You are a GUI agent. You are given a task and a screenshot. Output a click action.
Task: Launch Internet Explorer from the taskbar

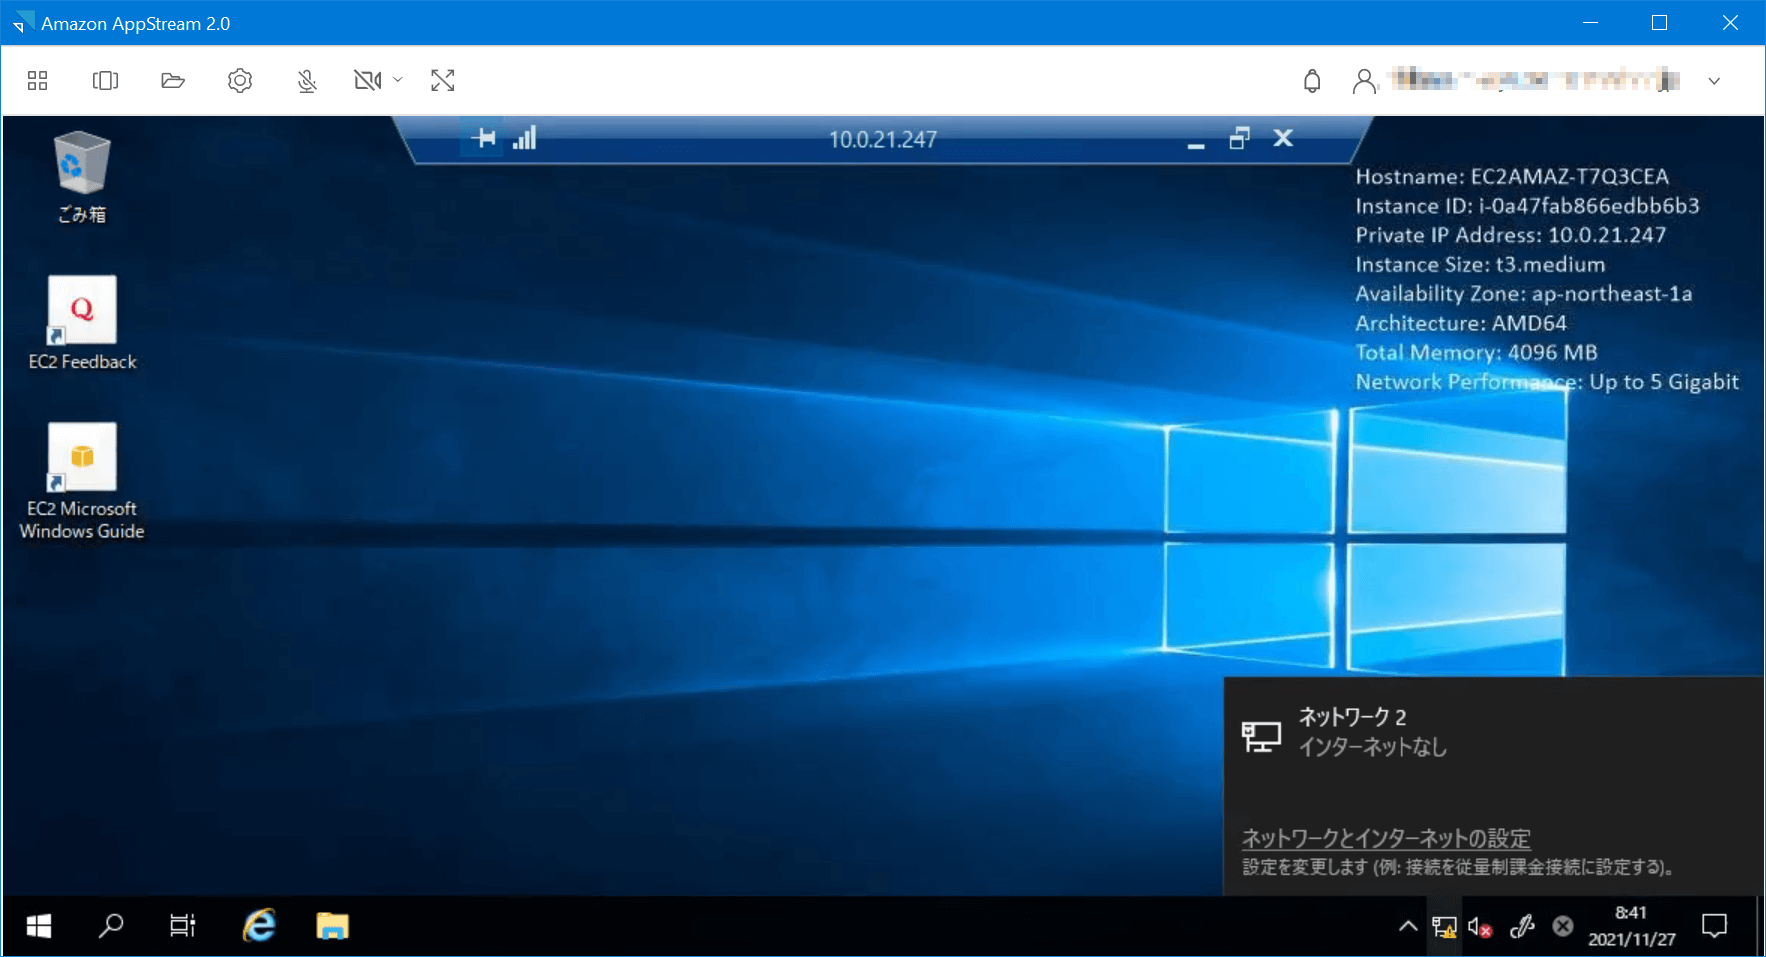(257, 925)
